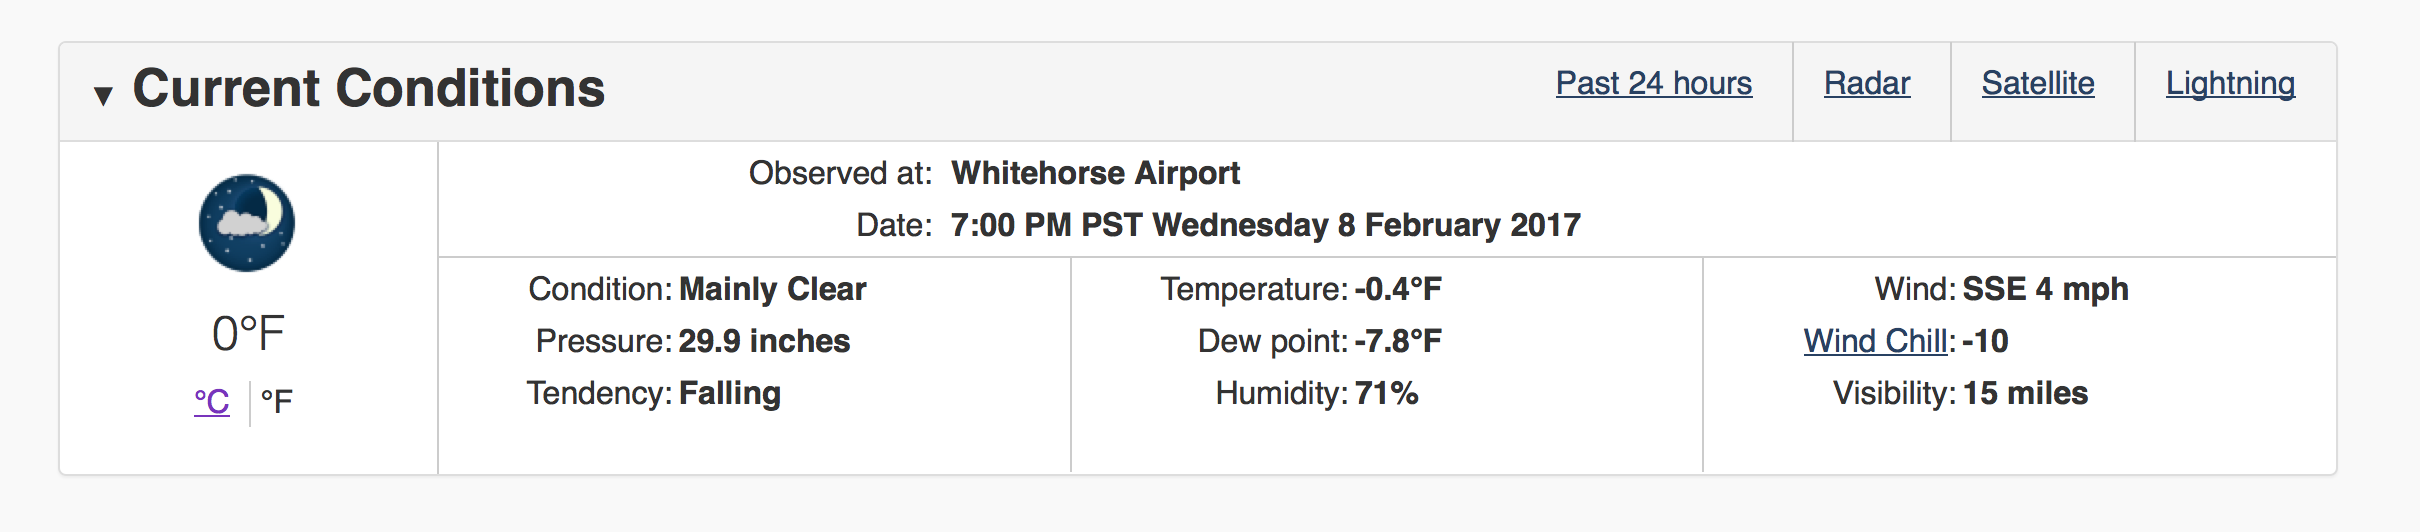Collapse the Current Conditions triangle arrow
This screenshot has height=532, width=2420.
coord(103,95)
